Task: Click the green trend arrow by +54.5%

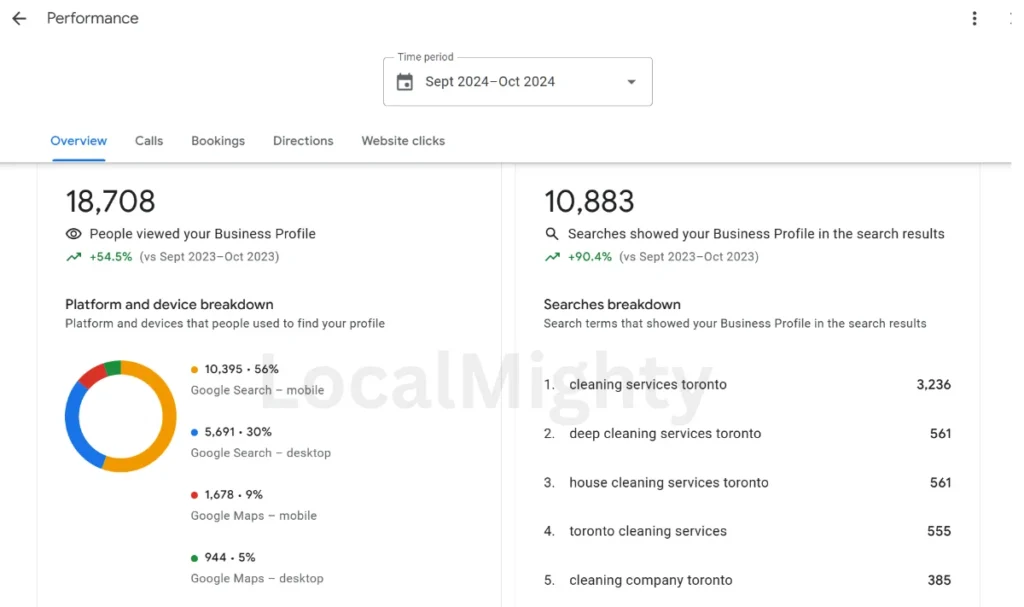Action: (73, 257)
